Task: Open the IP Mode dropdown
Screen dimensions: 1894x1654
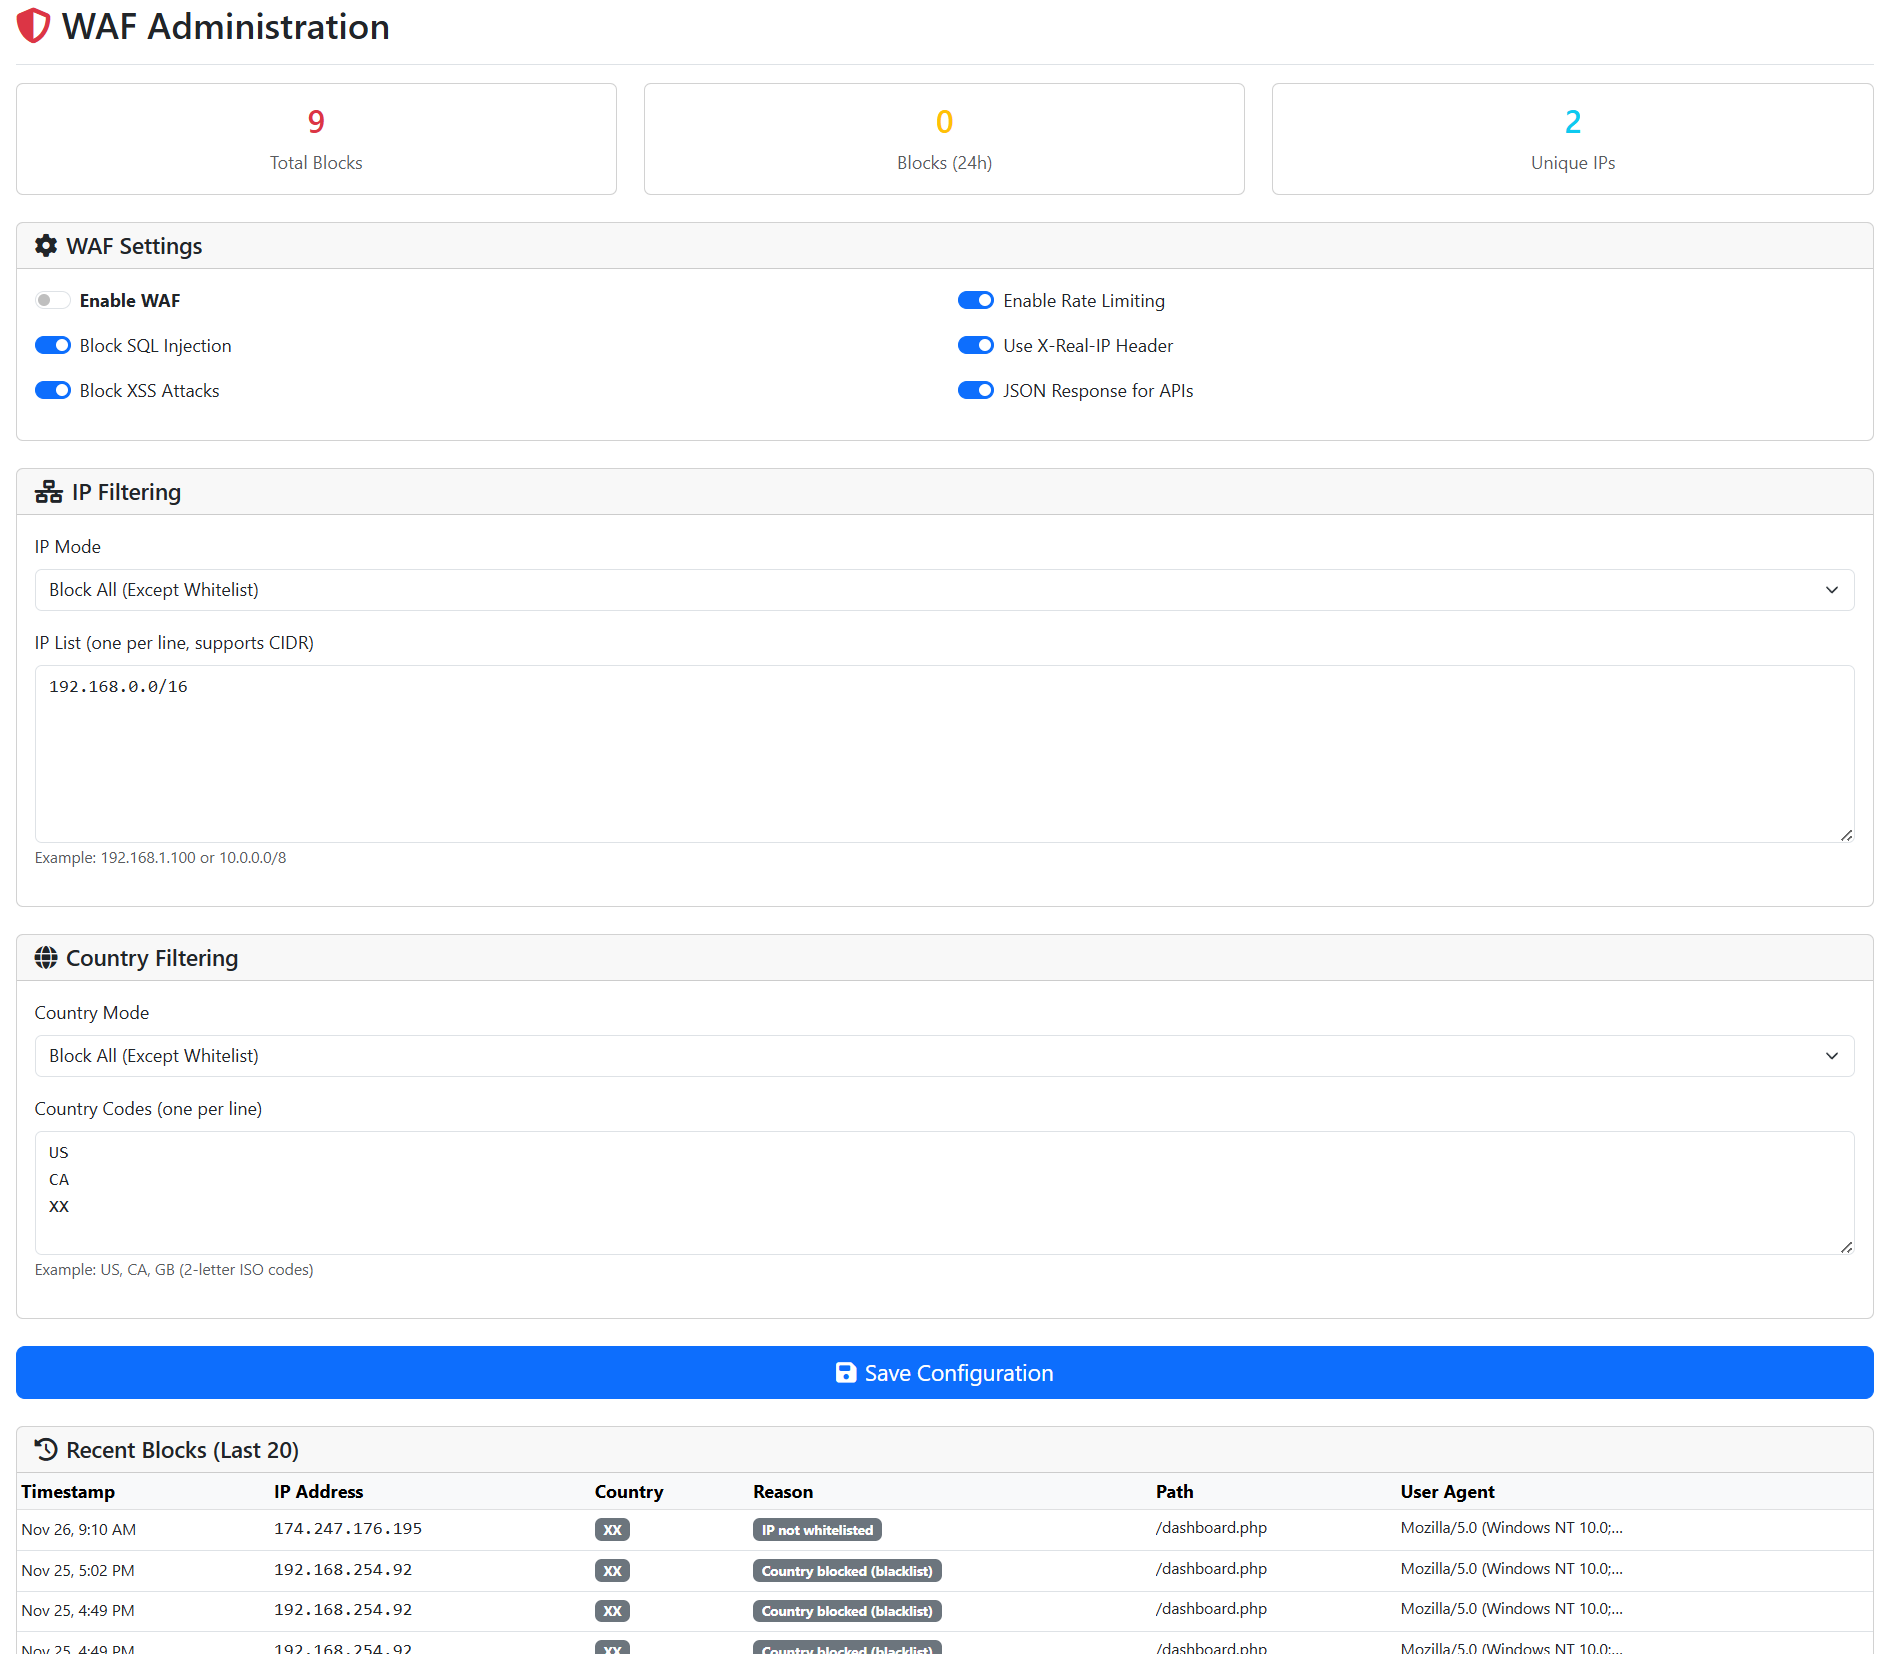Action: tap(944, 590)
